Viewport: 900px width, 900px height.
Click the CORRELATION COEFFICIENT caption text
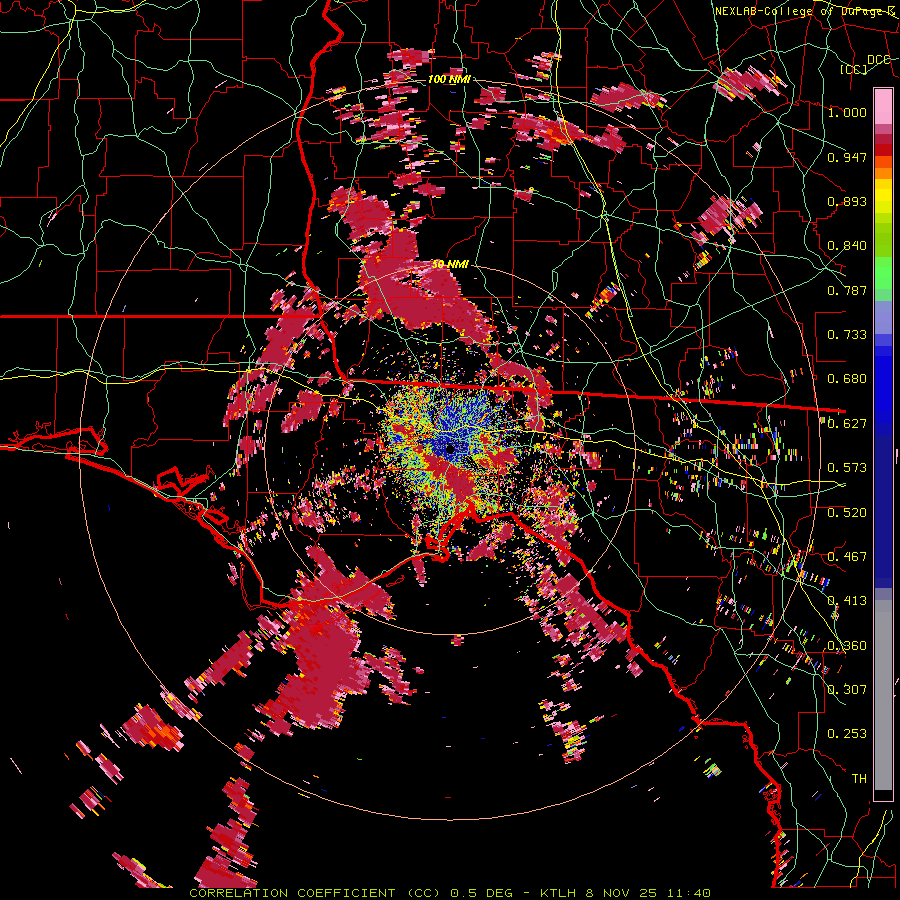292,893
